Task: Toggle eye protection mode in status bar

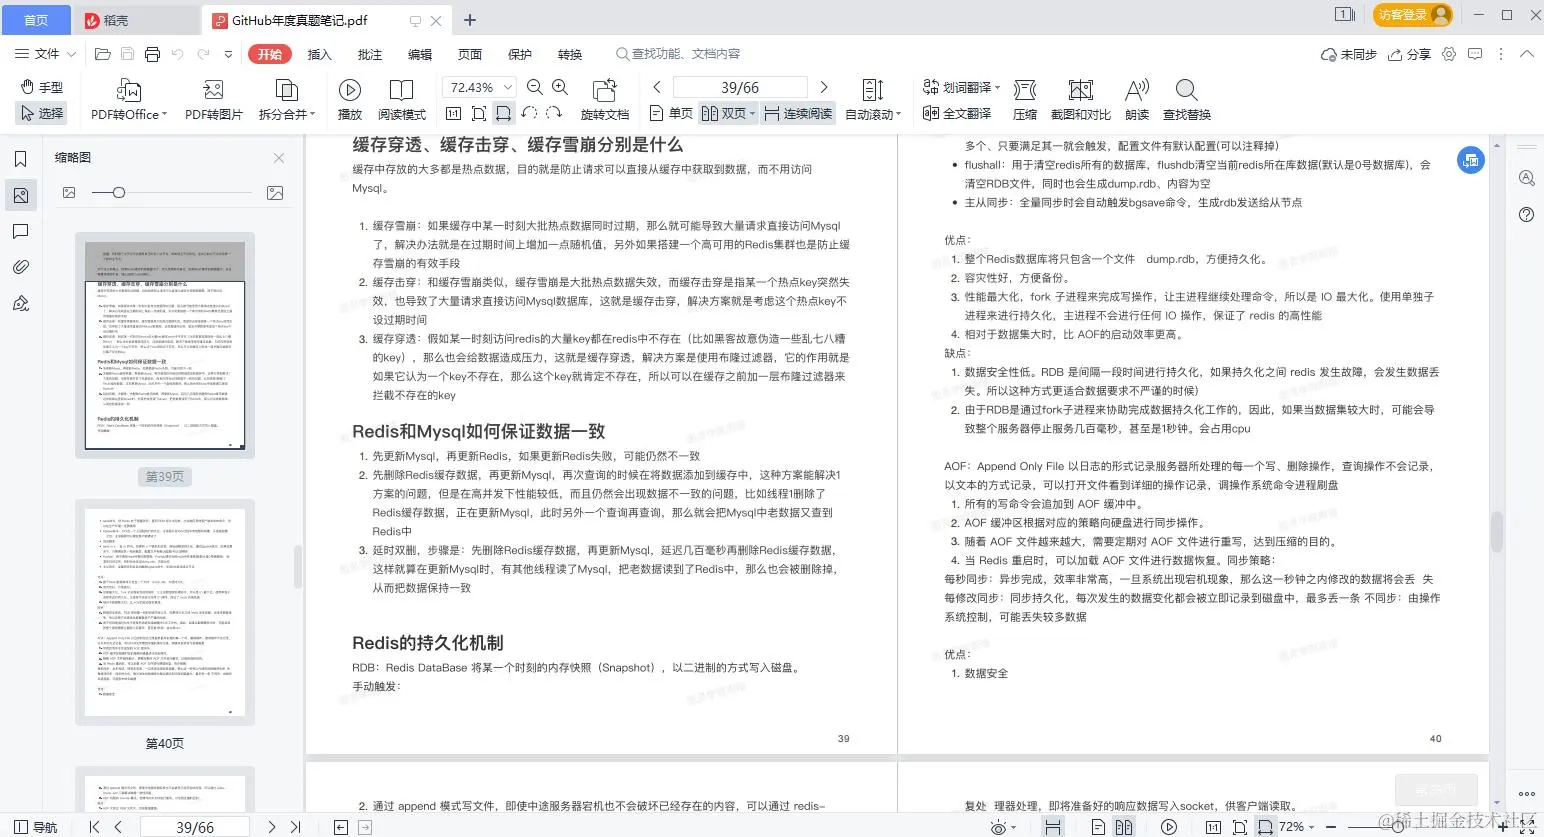Action: (997, 827)
